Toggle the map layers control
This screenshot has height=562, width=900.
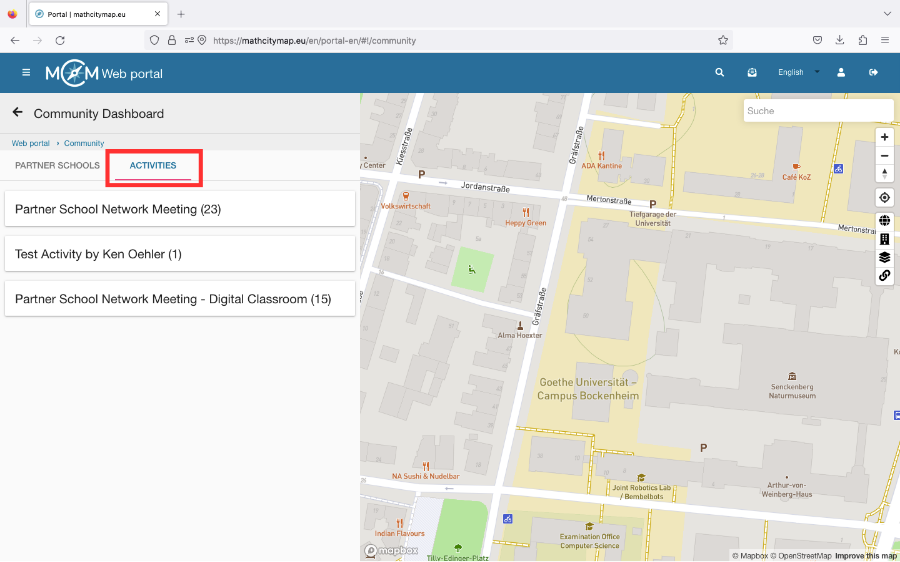884,257
